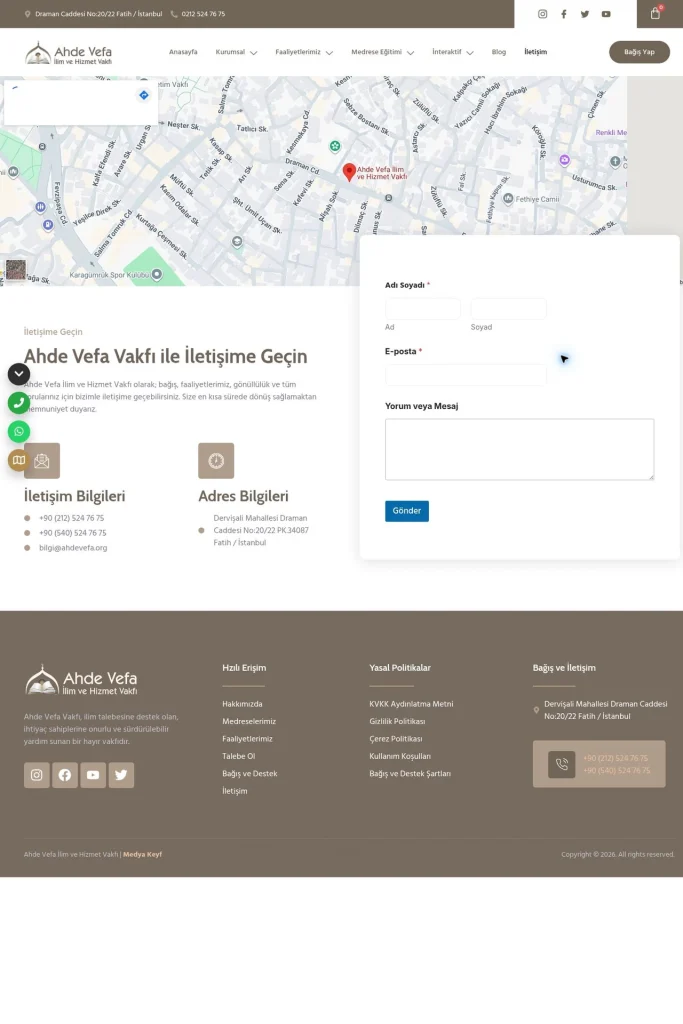Open Twitter from the top bar

[584, 14]
